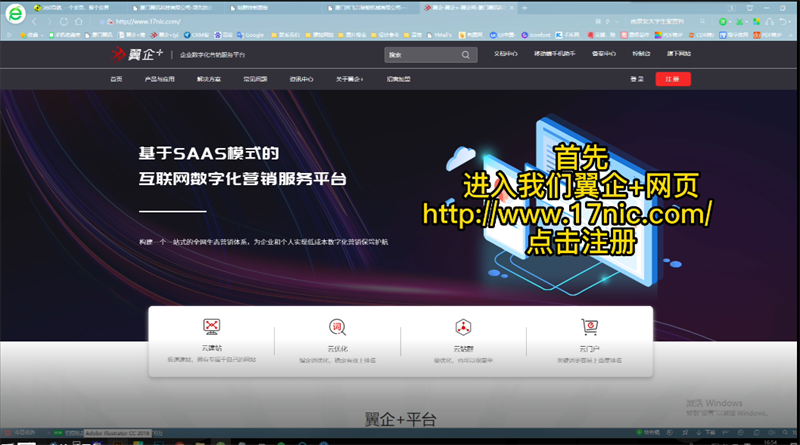The height and width of the screenshot is (445, 800).
Task: Click the green circular extension icon
Action: [x=722, y=21]
